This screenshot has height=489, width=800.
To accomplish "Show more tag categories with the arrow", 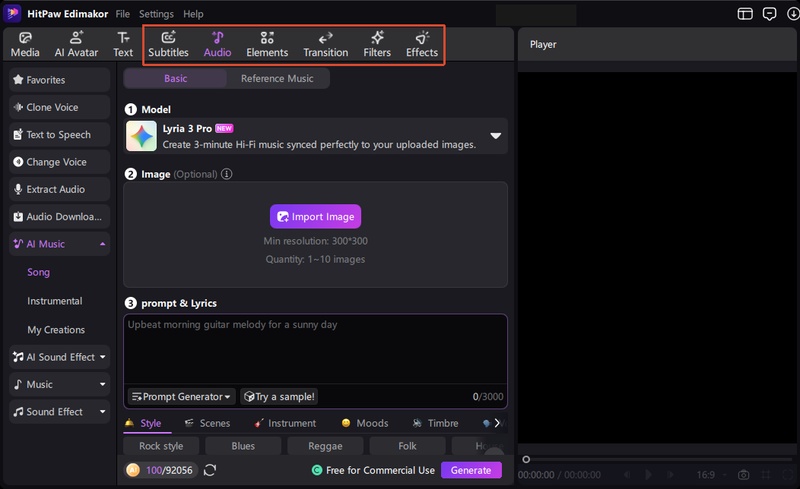I will pyautogui.click(x=497, y=423).
